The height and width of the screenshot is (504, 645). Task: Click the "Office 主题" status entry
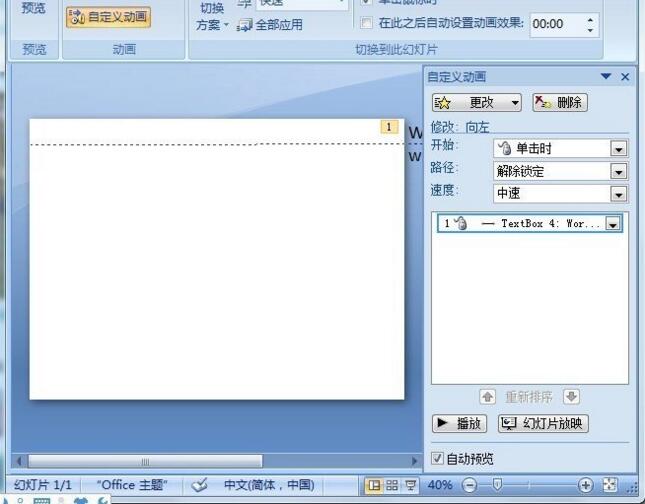point(132,485)
